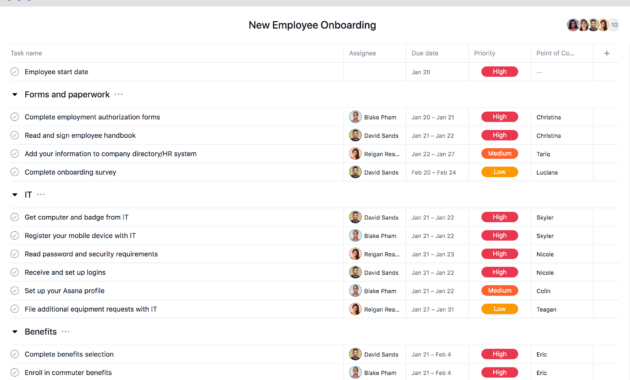The height and width of the screenshot is (380, 630).
Task: Mark 'Read password and security requirements' complete
Action: click(14, 254)
